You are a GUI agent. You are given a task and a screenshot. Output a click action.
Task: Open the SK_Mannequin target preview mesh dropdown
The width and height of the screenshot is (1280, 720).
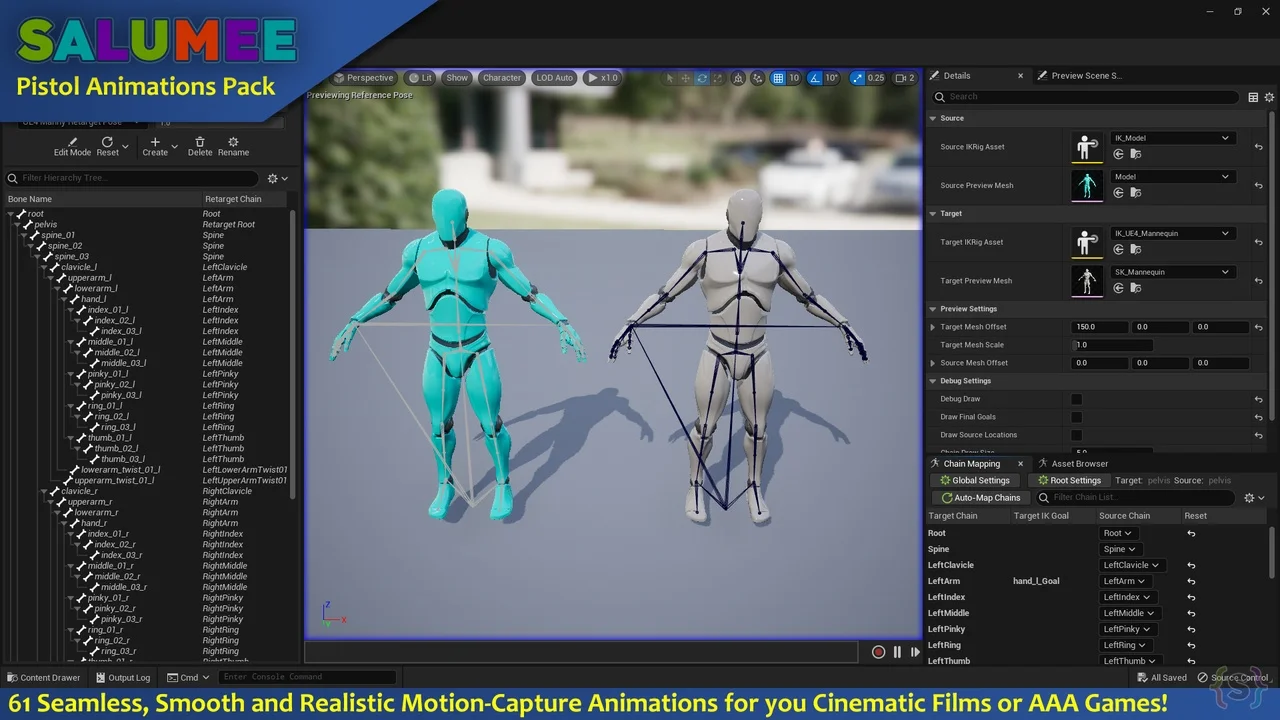point(1171,272)
